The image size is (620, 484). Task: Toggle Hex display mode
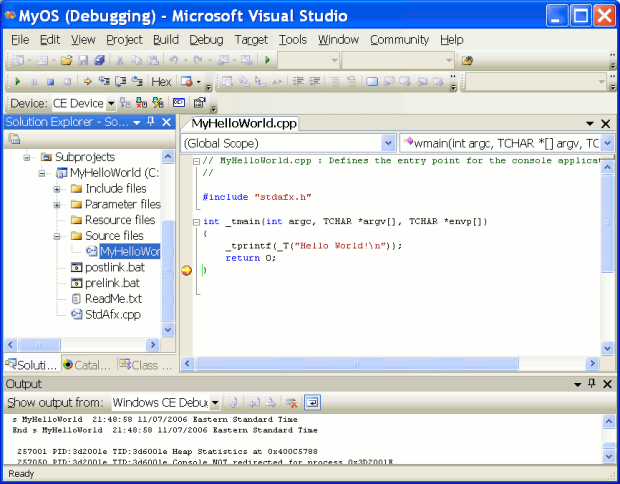161,81
